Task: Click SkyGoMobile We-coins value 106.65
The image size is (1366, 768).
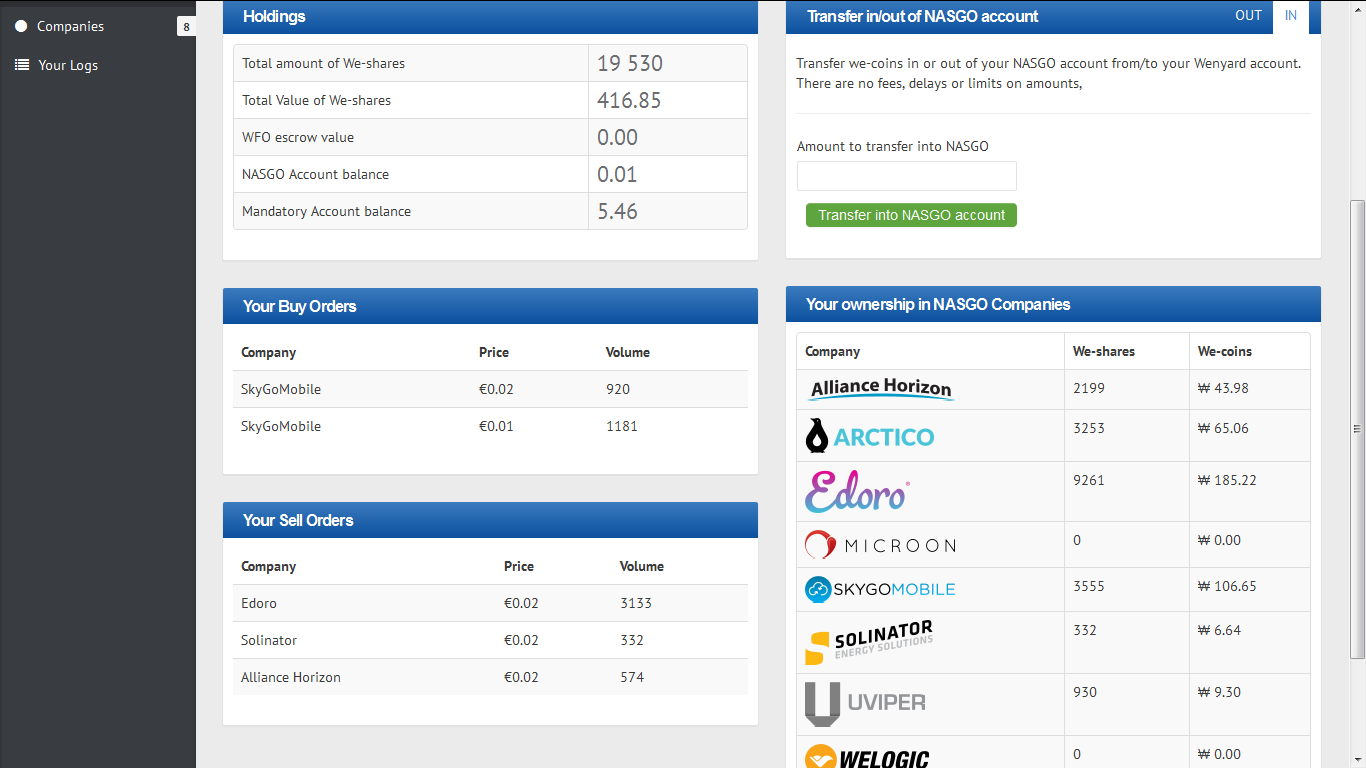Action: [x=1227, y=586]
